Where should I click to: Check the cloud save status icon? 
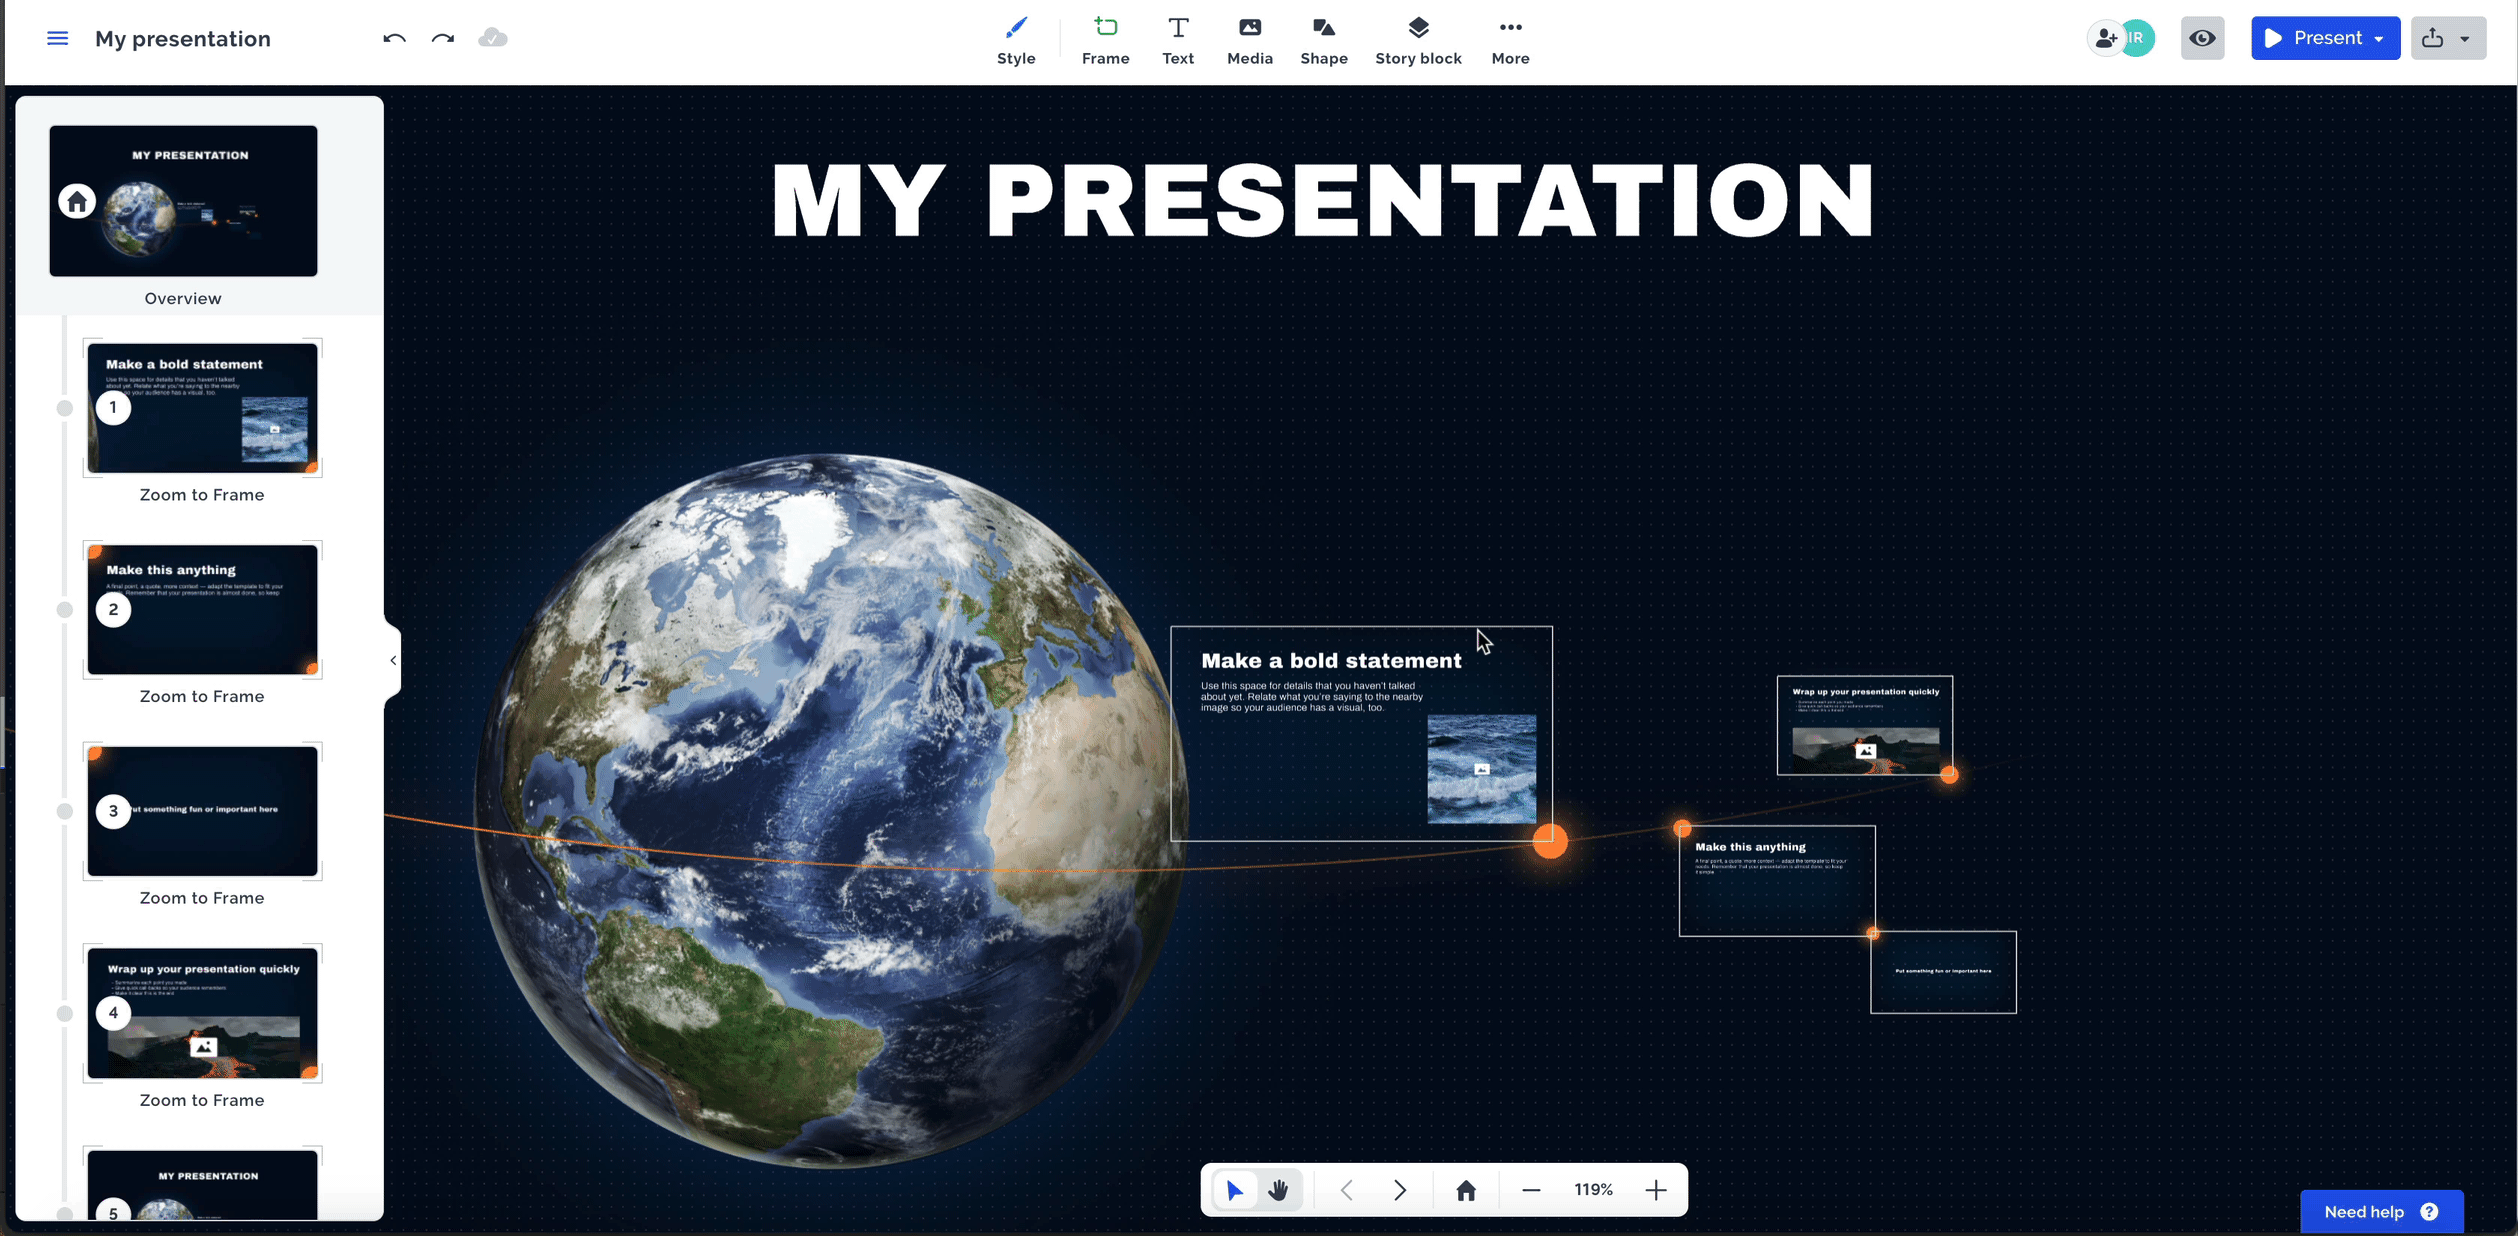tap(493, 38)
